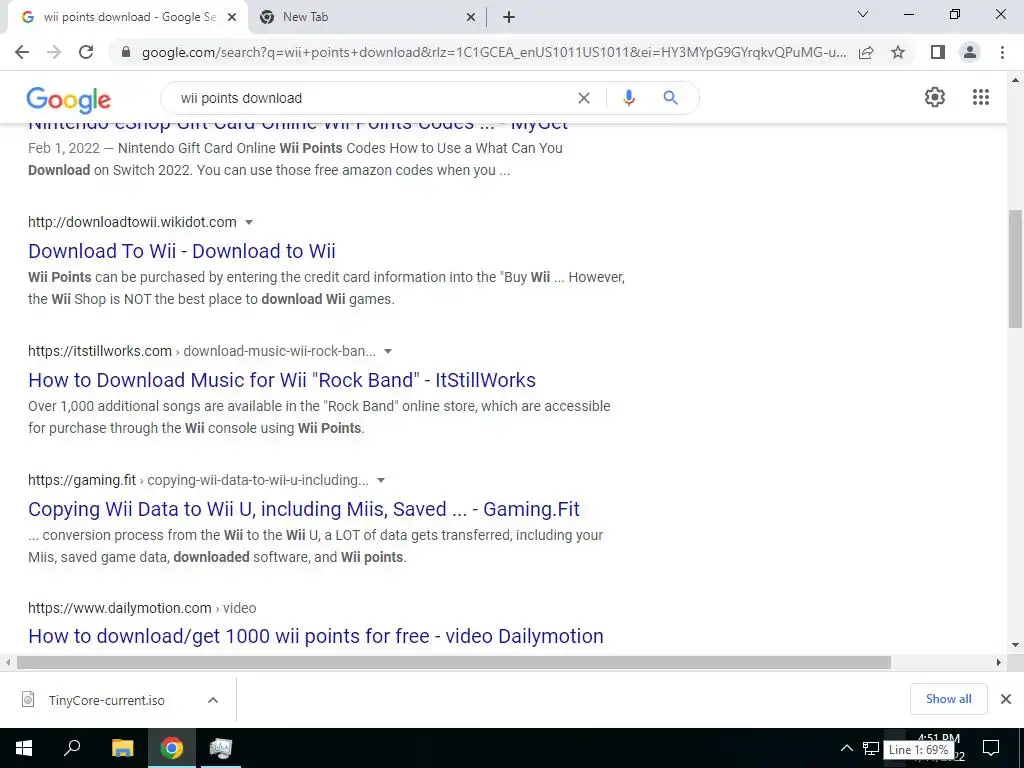Open File Explorer from the taskbar
Viewport: 1024px width, 768px height.
[x=122, y=748]
